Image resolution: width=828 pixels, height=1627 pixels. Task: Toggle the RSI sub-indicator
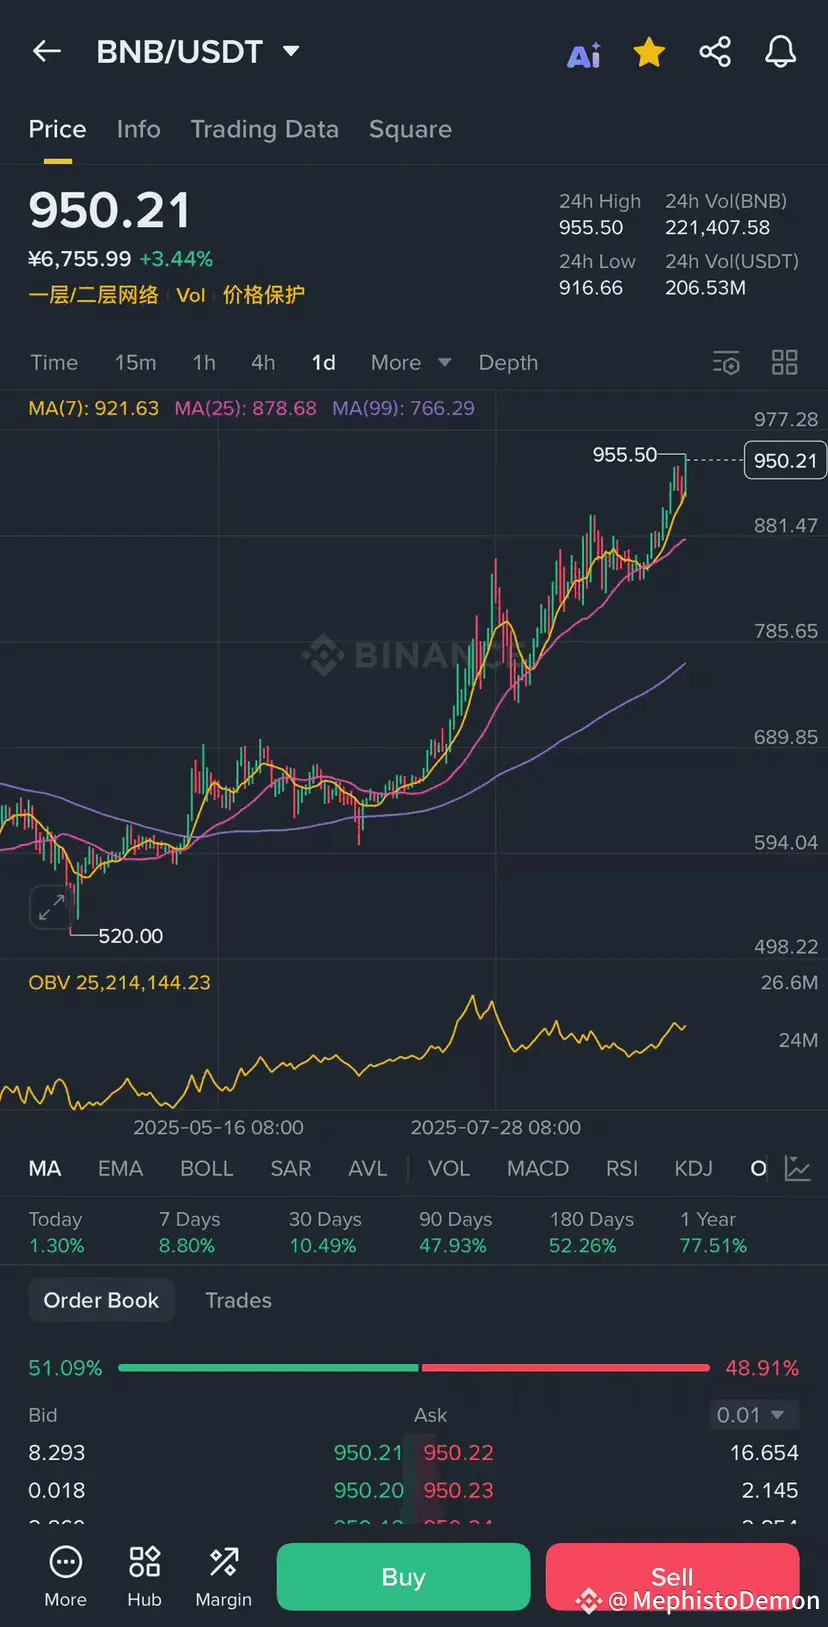[622, 1168]
